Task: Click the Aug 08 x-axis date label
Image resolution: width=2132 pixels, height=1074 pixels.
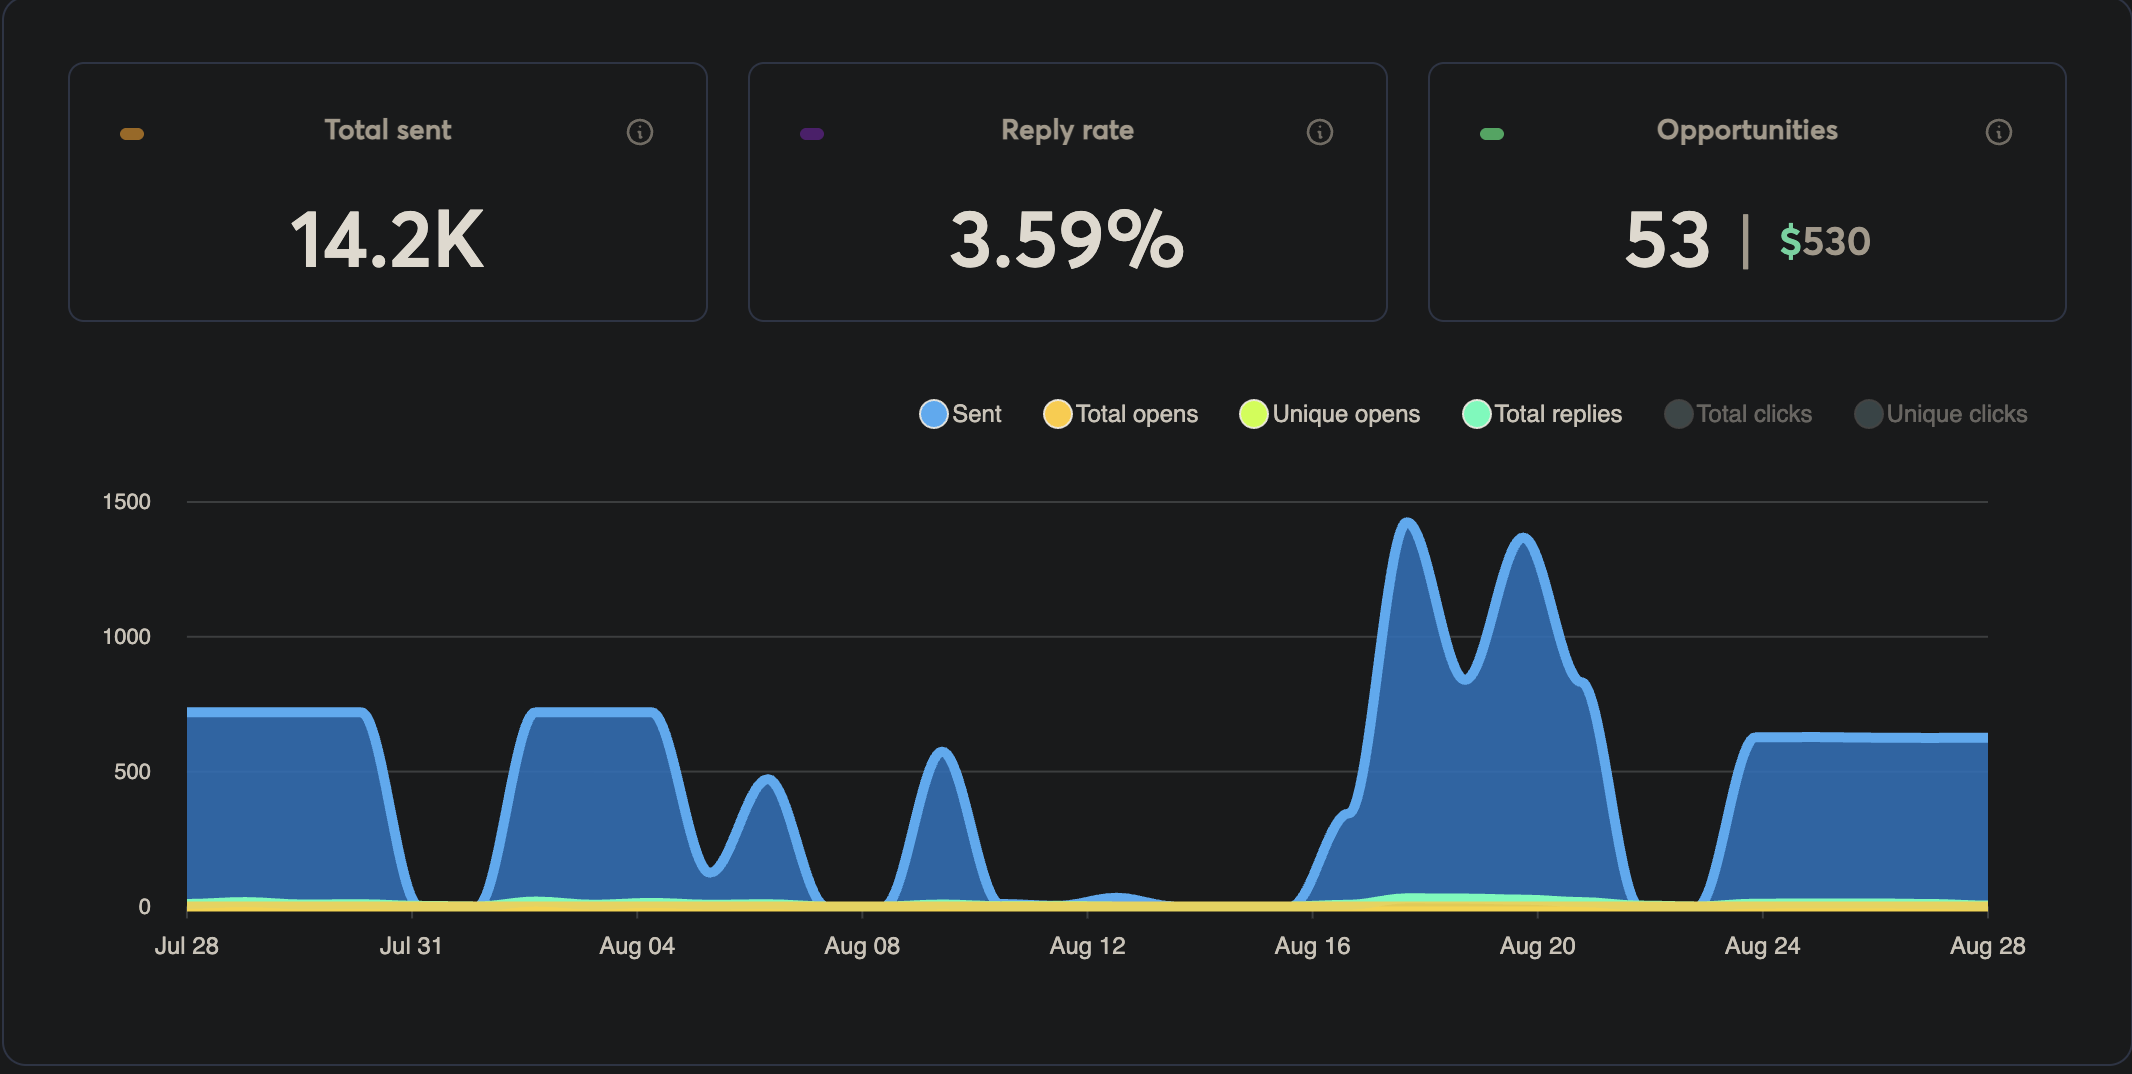Action: (x=862, y=946)
